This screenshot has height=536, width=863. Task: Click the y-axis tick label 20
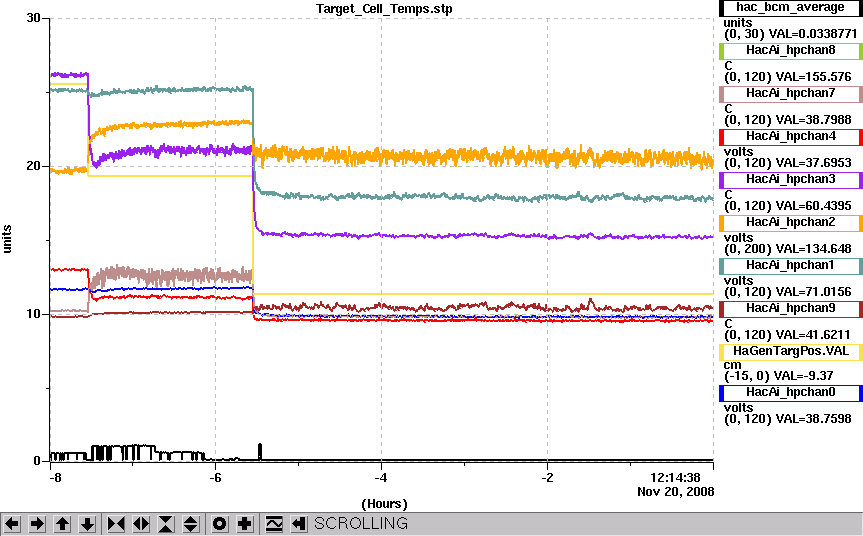34,166
